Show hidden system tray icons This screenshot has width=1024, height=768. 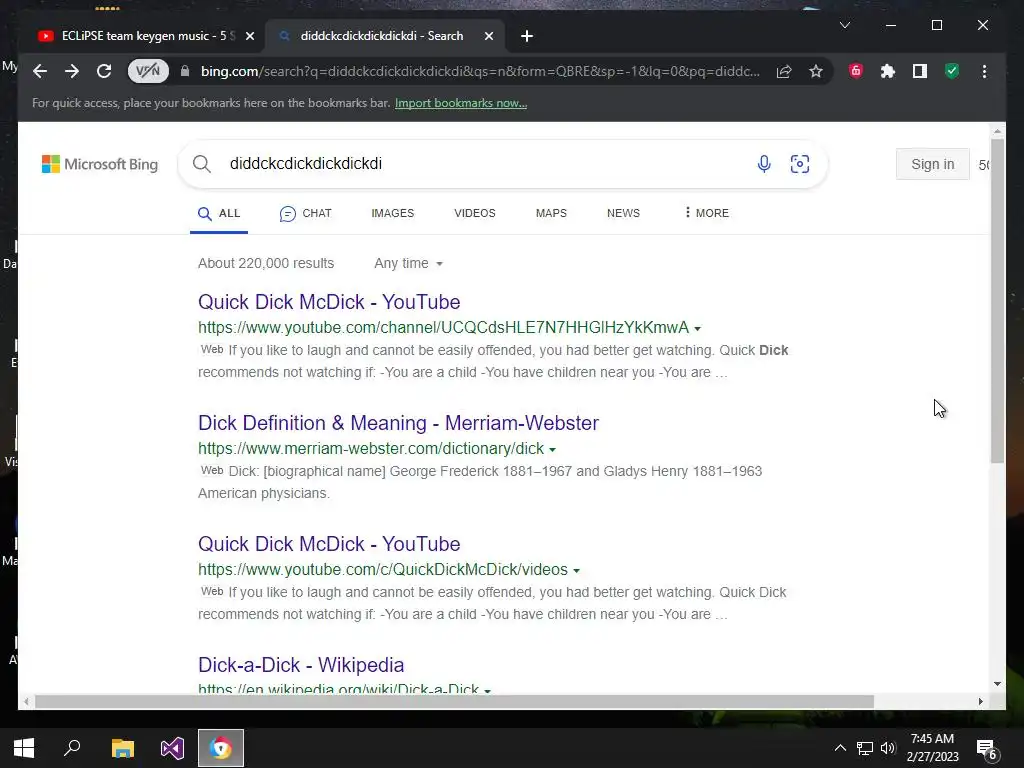pyautogui.click(x=840, y=748)
